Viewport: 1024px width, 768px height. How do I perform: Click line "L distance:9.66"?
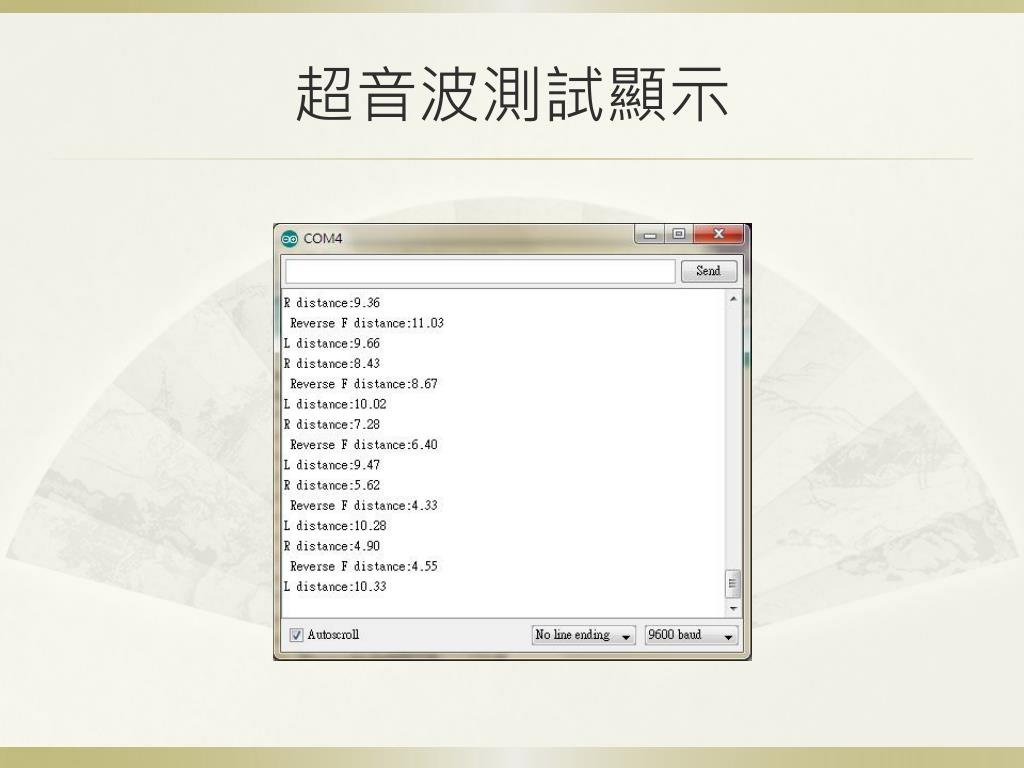pyautogui.click(x=332, y=344)
